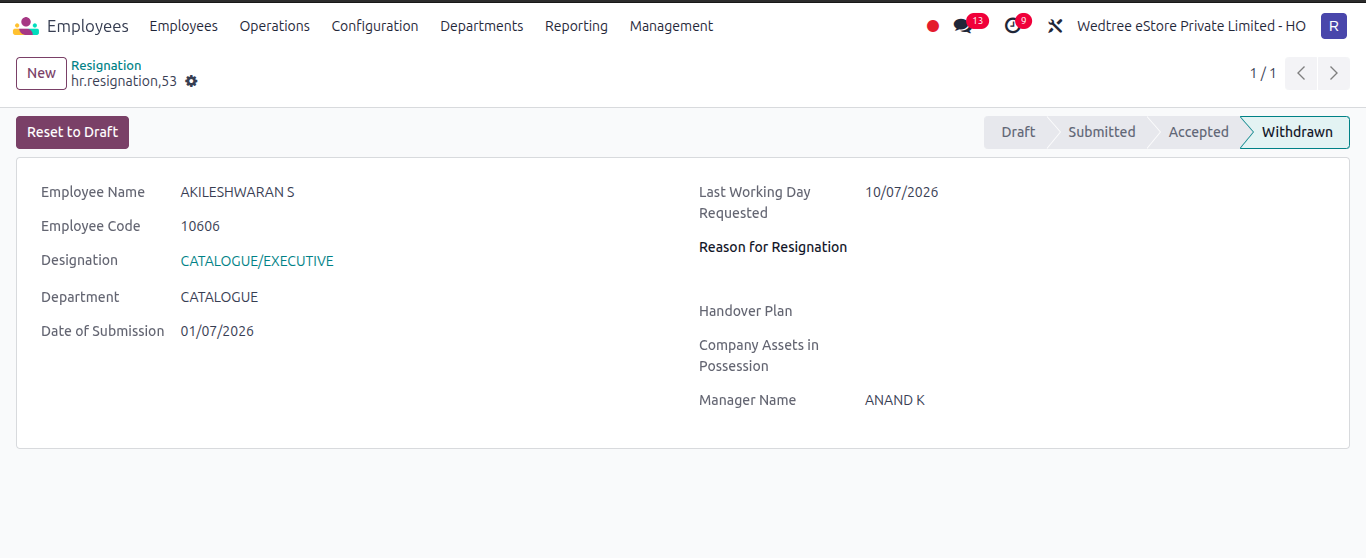Open the Departments menu
Image resolution: width=1366 pixels, height=558 pixels.
[482, 26]
